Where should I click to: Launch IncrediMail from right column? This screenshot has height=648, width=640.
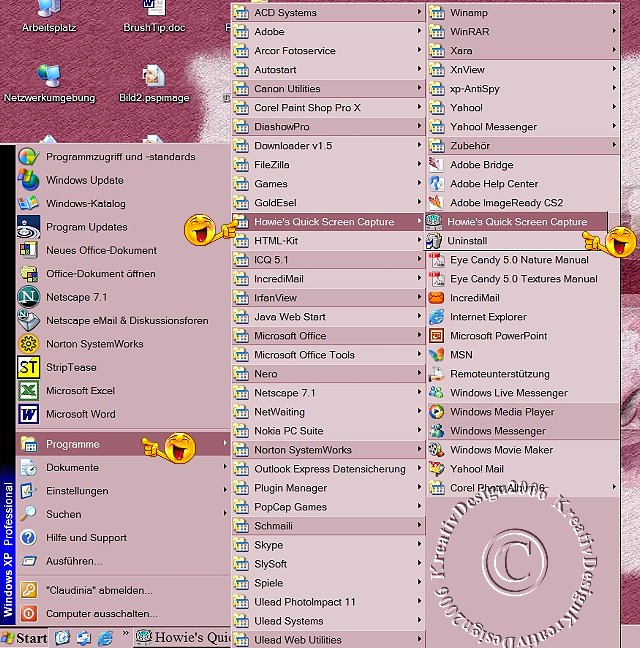tap(523, 298)
